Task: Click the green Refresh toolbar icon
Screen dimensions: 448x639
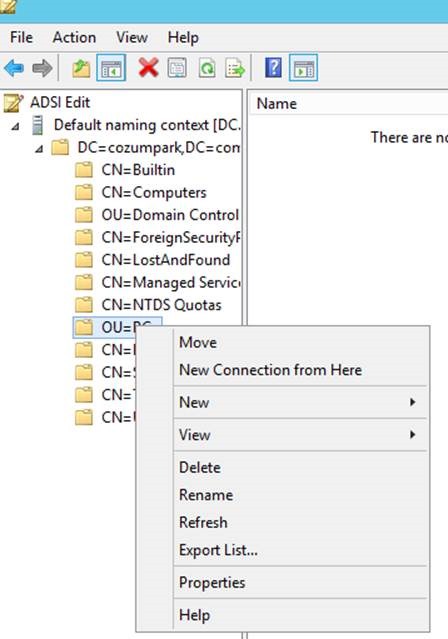Action: point(207,68)
